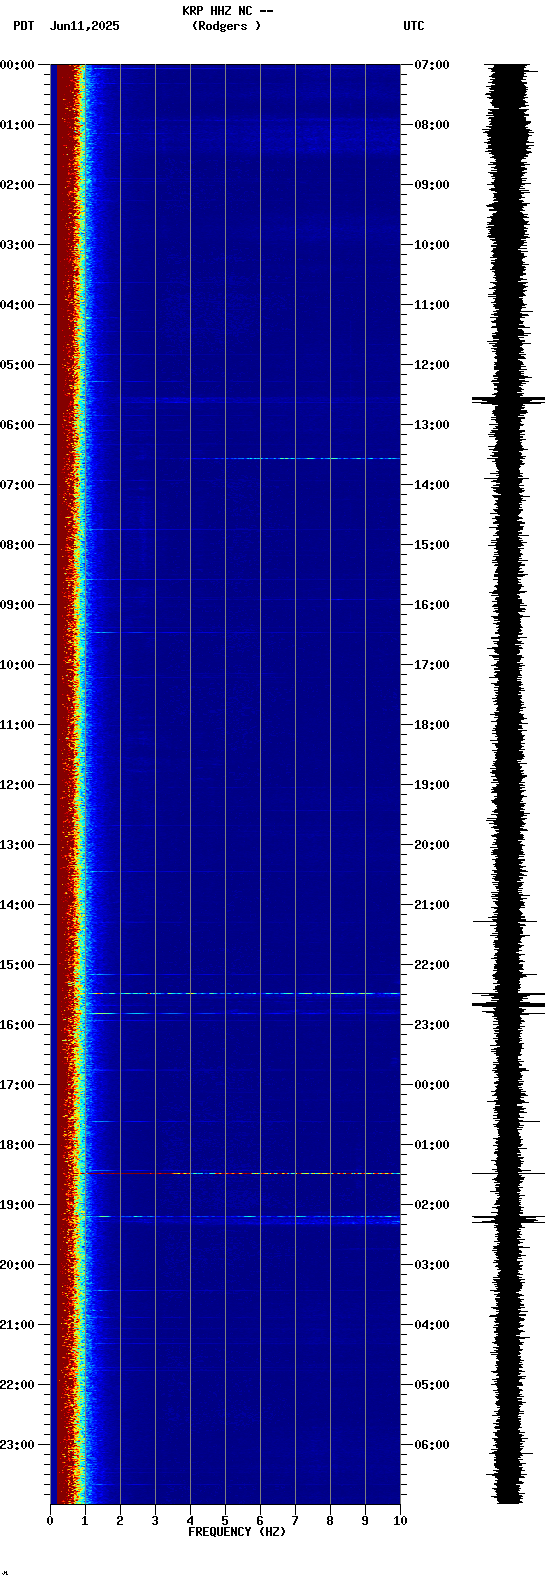The image size is (552, 1584).
Task: Click the 10 Hz tick label
Action: 400,1521
